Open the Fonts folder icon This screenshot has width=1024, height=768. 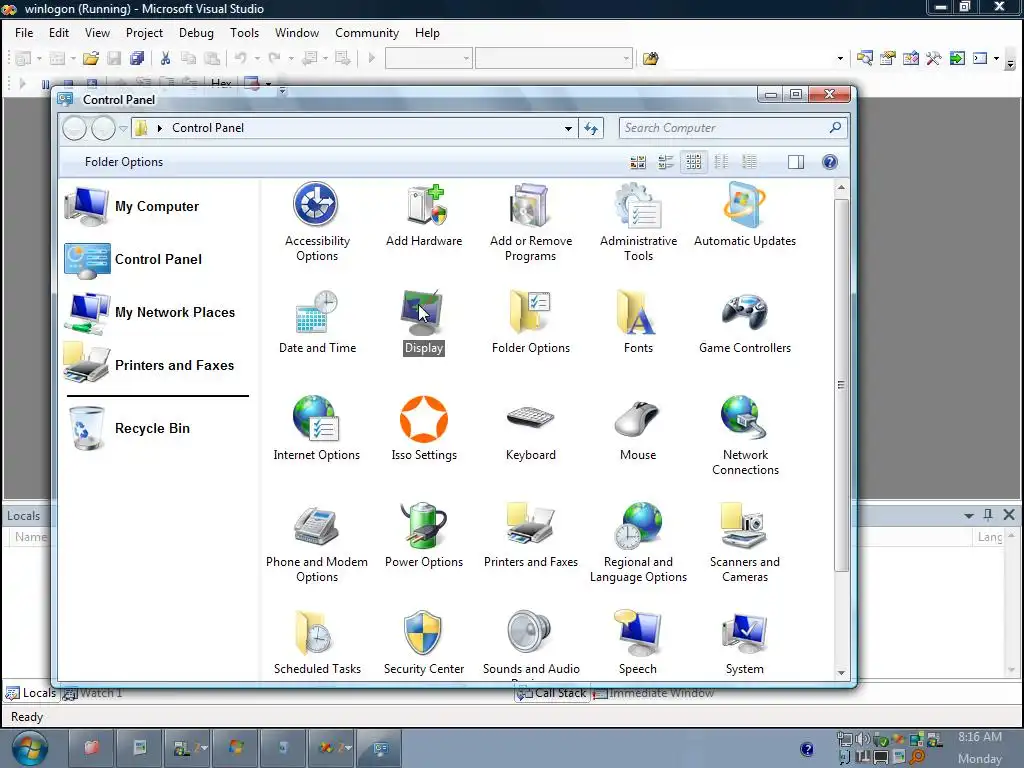[638, 322]
